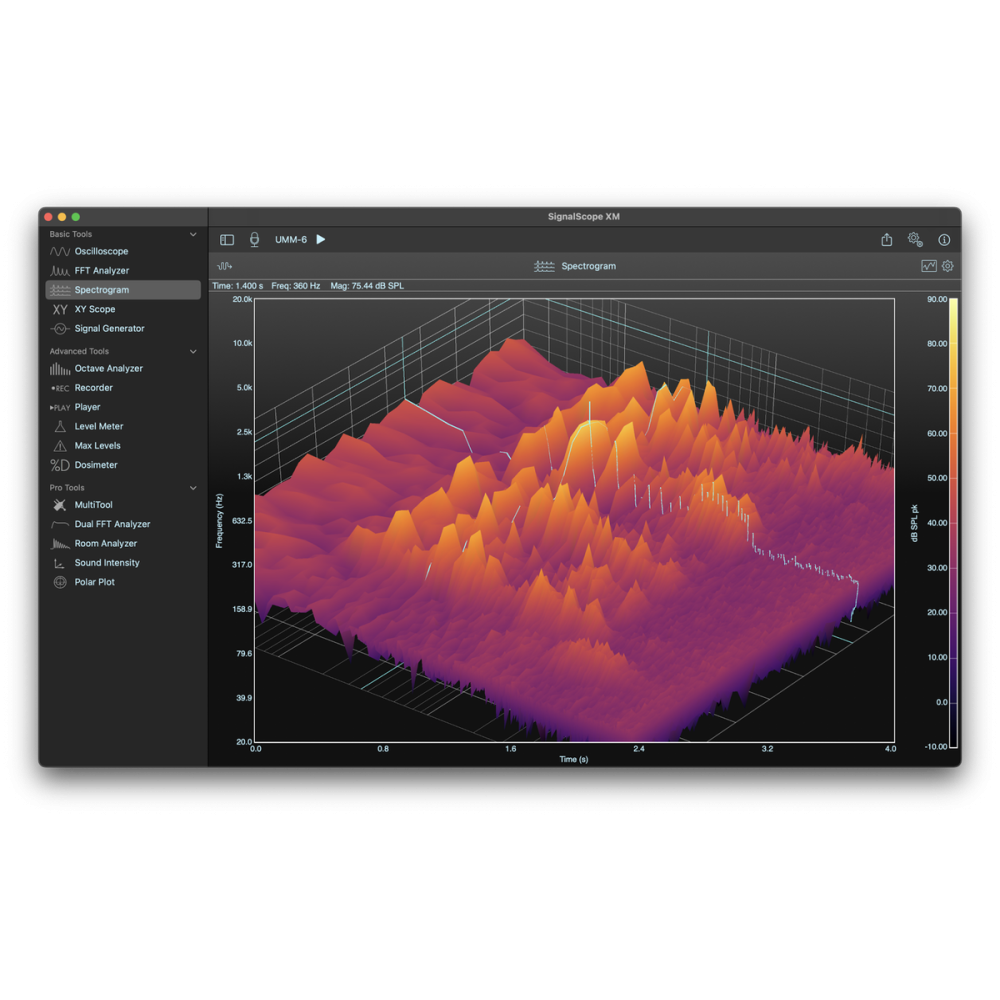
Task: Collapse the Pro Tools section
Action: 193,488
